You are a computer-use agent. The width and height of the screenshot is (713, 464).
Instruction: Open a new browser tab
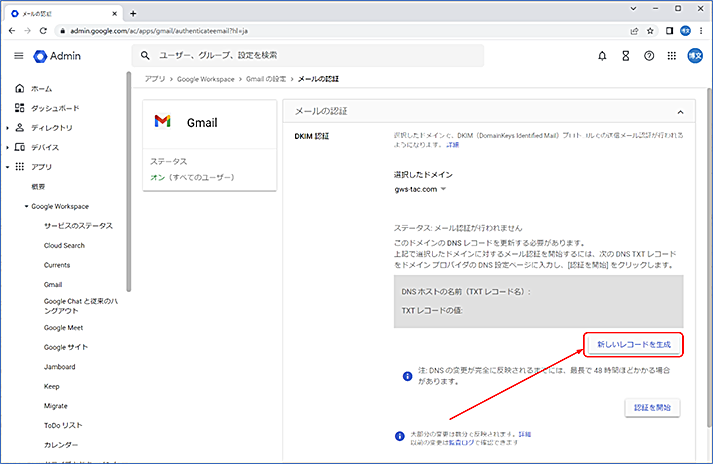click(133, 14)
